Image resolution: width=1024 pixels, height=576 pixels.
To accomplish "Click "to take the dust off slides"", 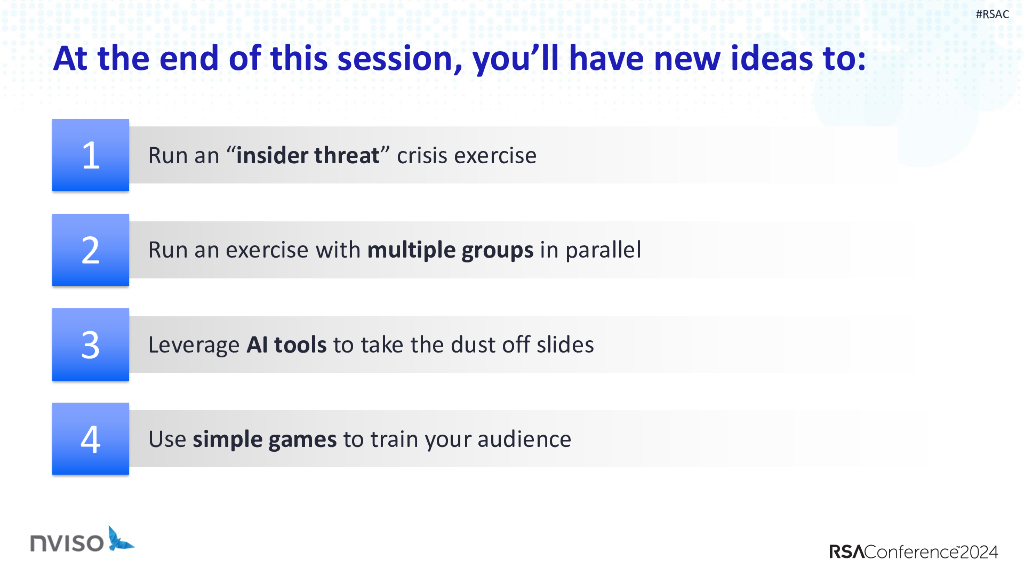I will click(x=463, y=345).
